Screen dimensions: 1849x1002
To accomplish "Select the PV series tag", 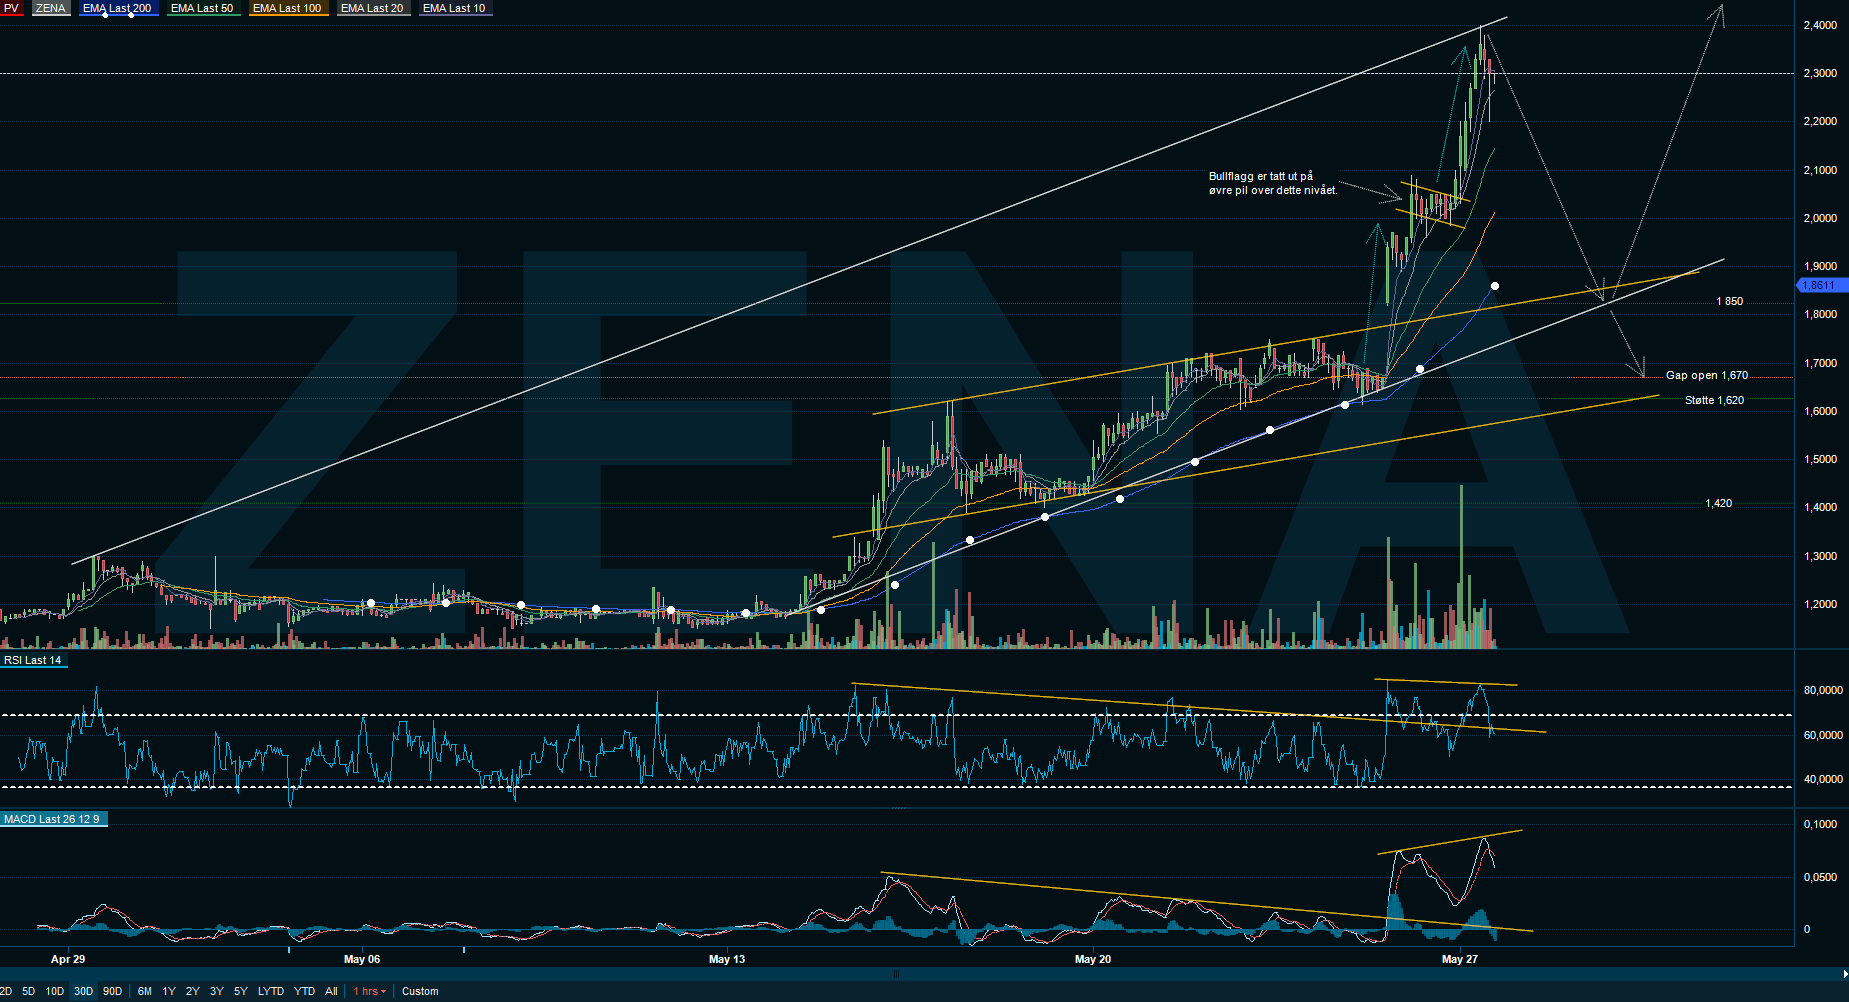I will 11,8.
